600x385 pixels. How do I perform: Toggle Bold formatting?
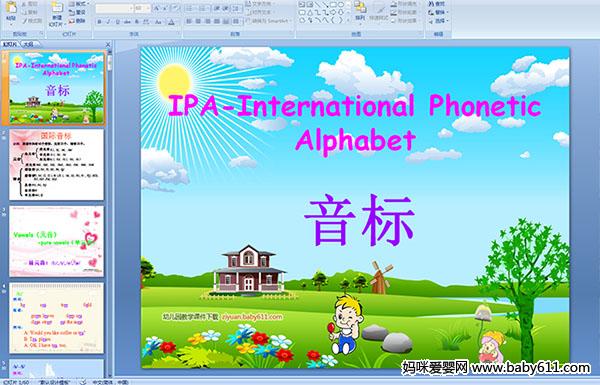tap(99, 22)
